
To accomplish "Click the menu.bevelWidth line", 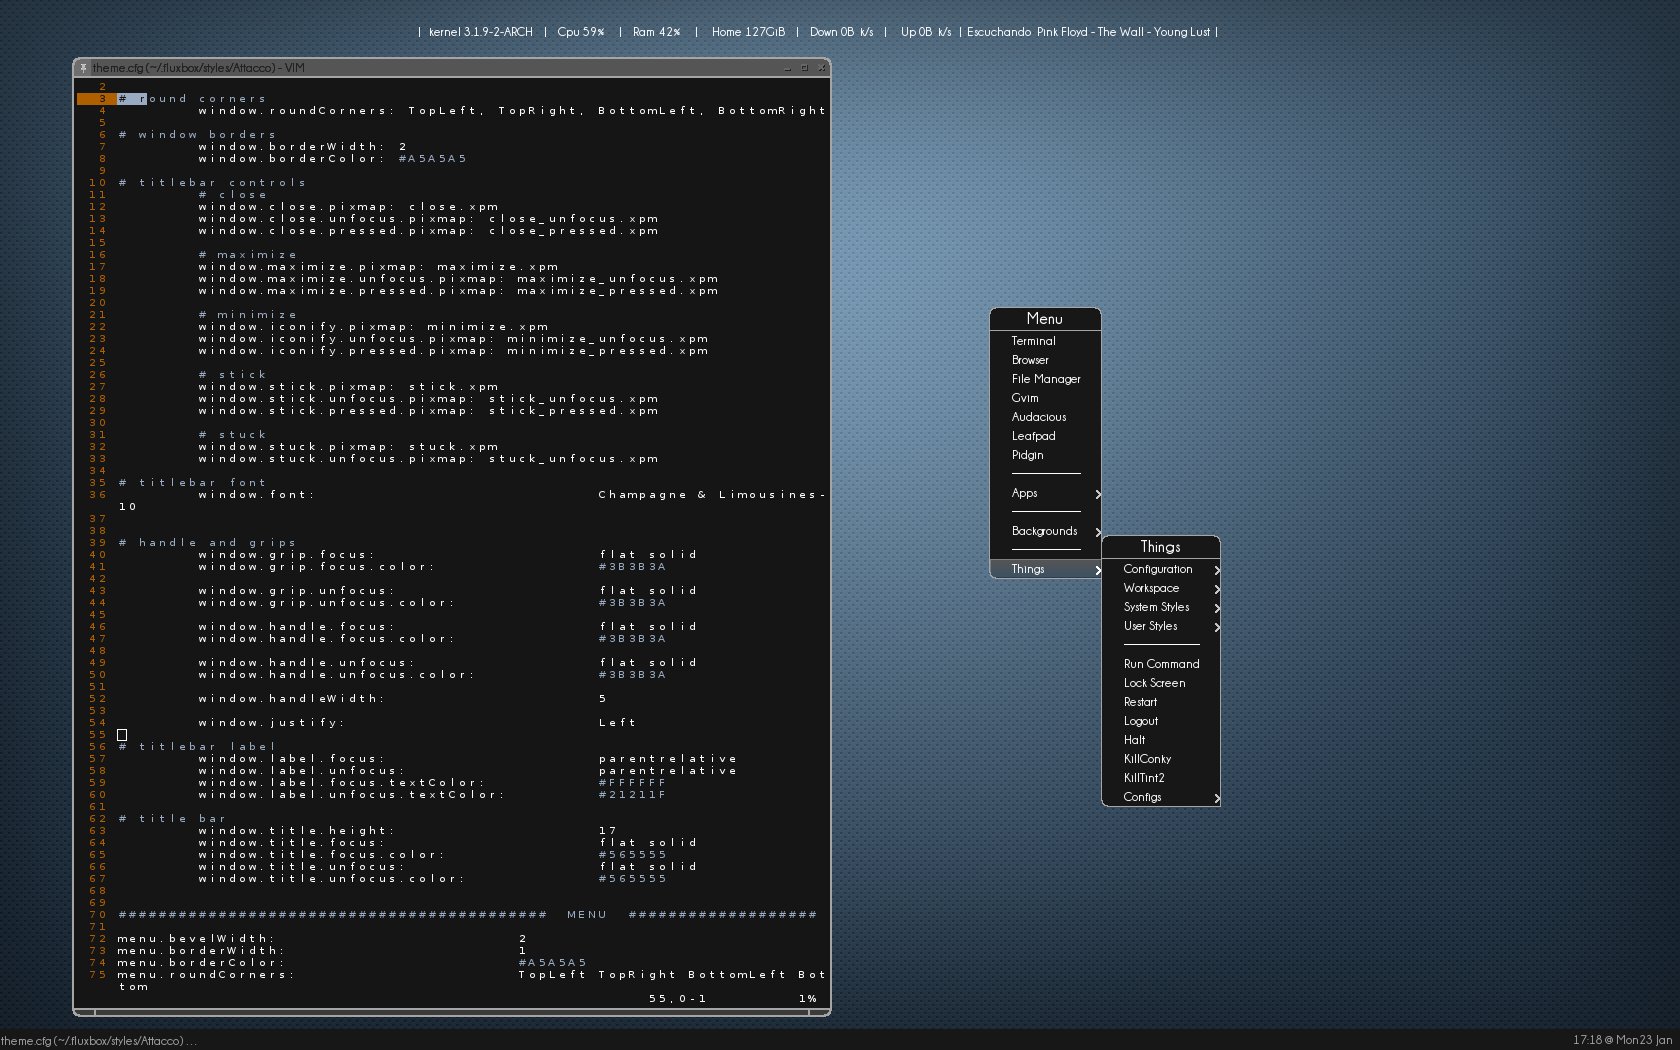I will tap(322, 939).
